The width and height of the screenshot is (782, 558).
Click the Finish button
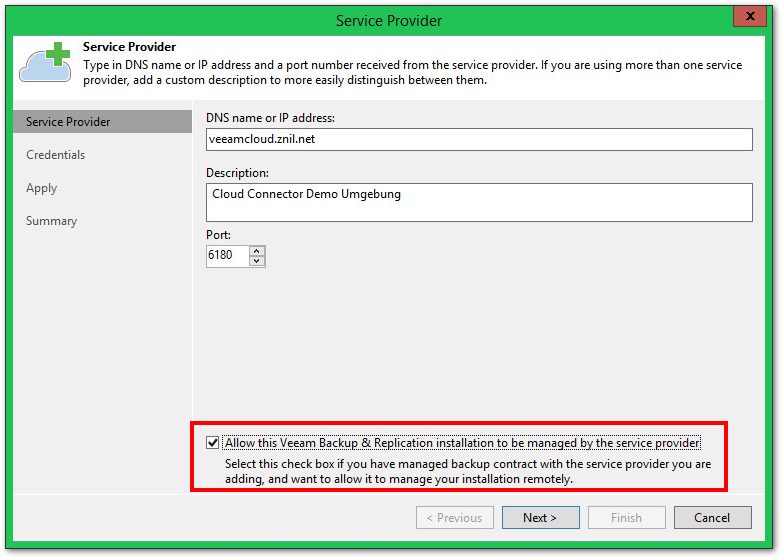click(x=626, y=518)
